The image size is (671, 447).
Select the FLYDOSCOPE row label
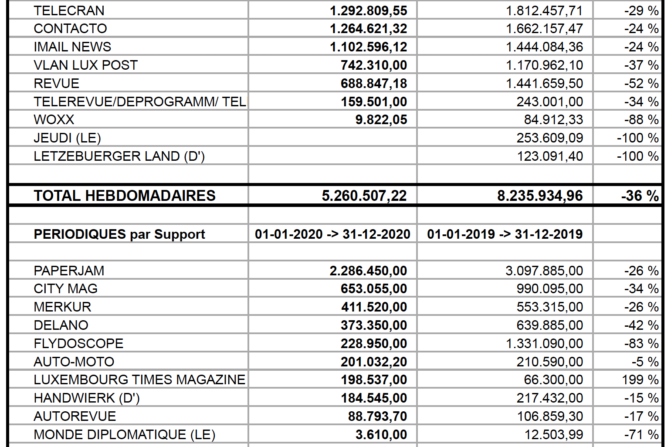pyautogui.click(x=78, y=343)
